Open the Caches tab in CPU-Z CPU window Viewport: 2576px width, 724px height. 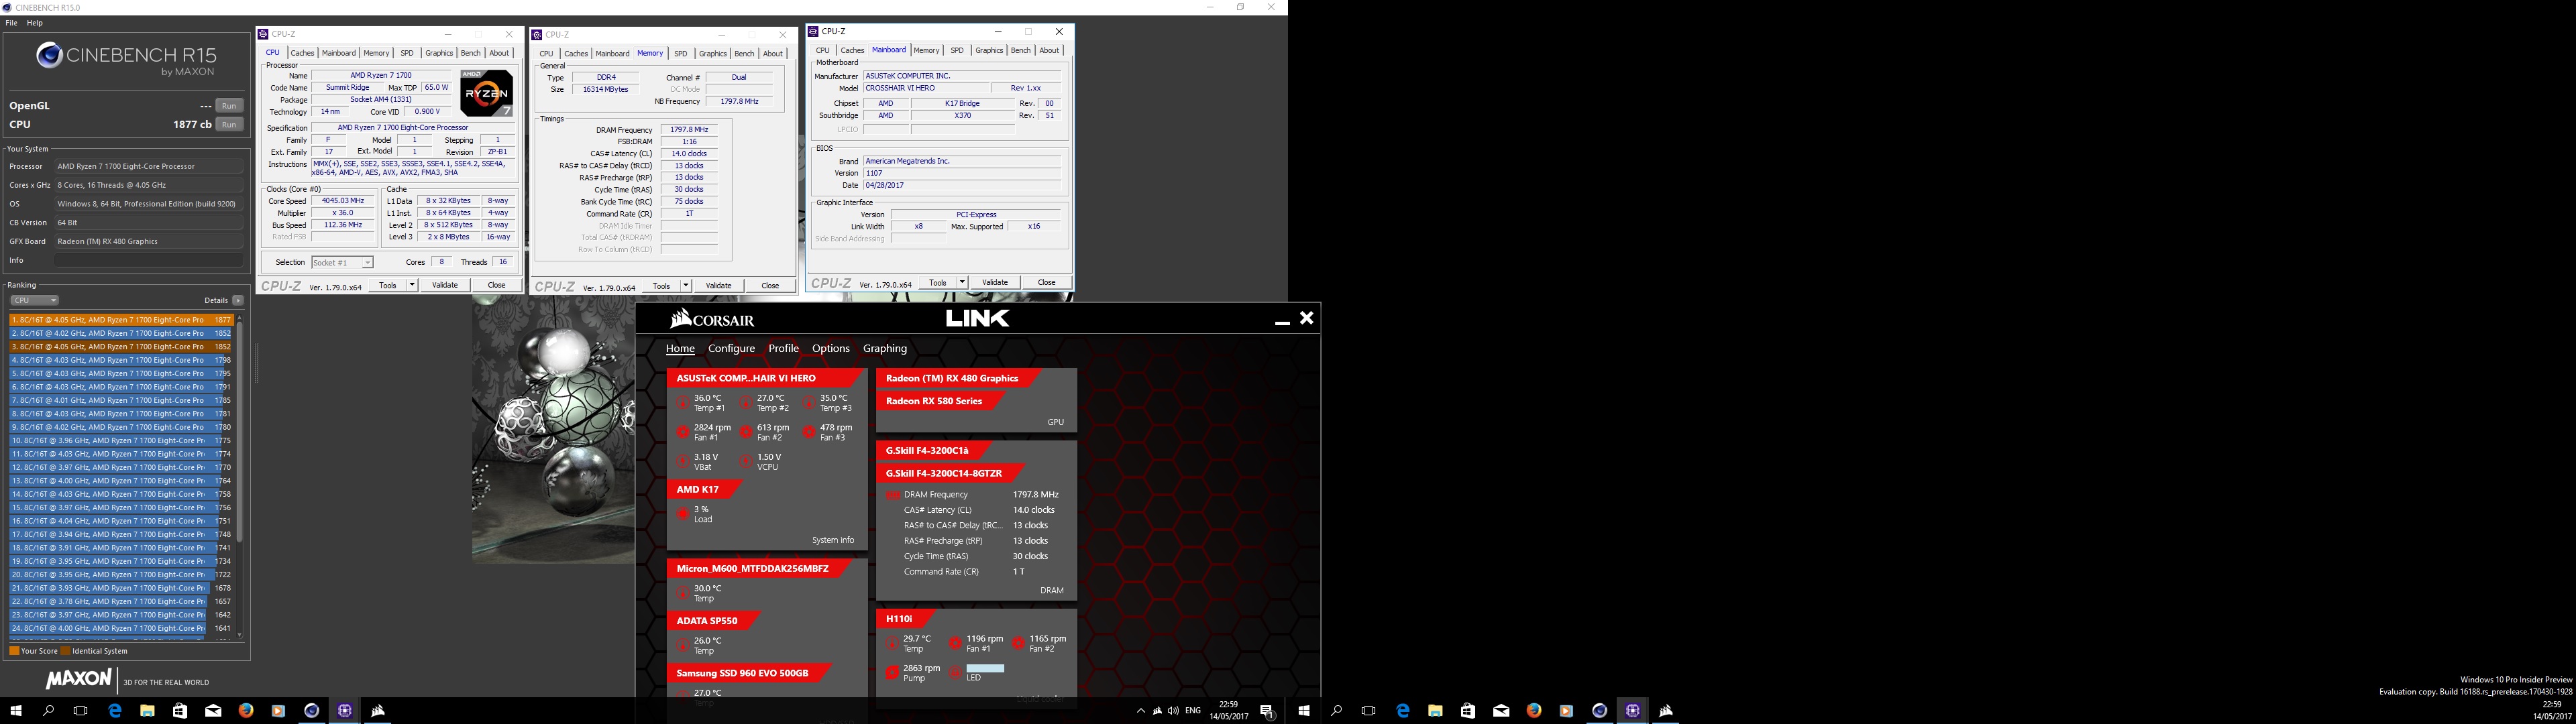(302, 53)
